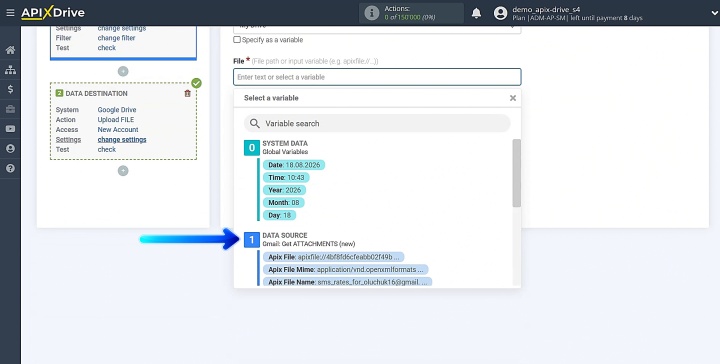Screen dimensions: 720x364
Task: Close the Select a variable panel
Action: tap(513, 98)
